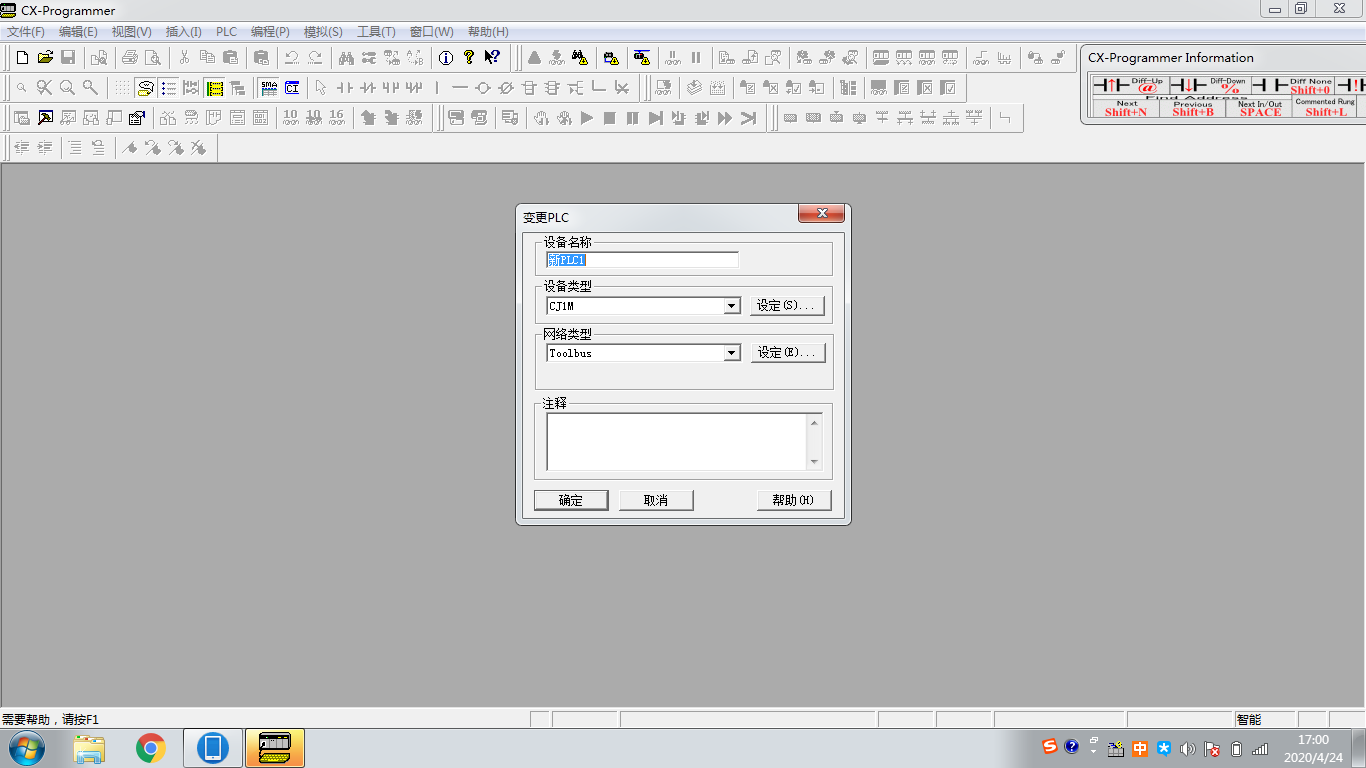Activate context help arrow-question icon

tap(492, 58)
